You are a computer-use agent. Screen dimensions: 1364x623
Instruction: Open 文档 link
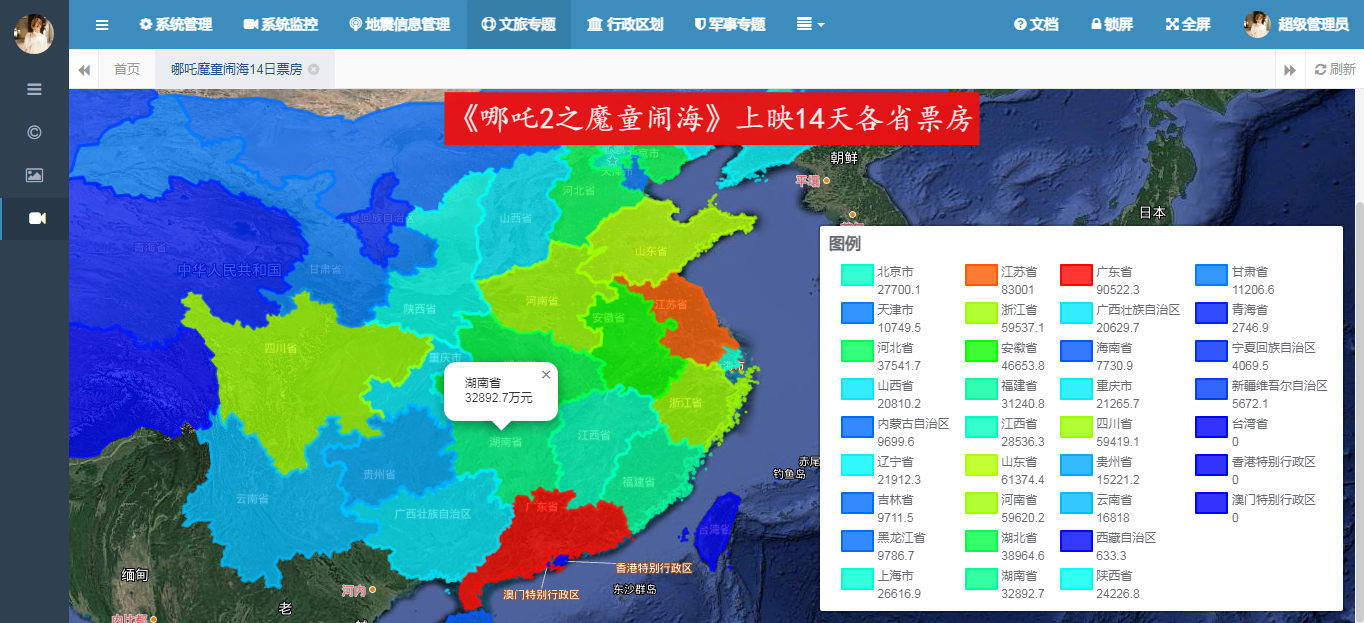pyautogui.click(x=1036, y=24)
